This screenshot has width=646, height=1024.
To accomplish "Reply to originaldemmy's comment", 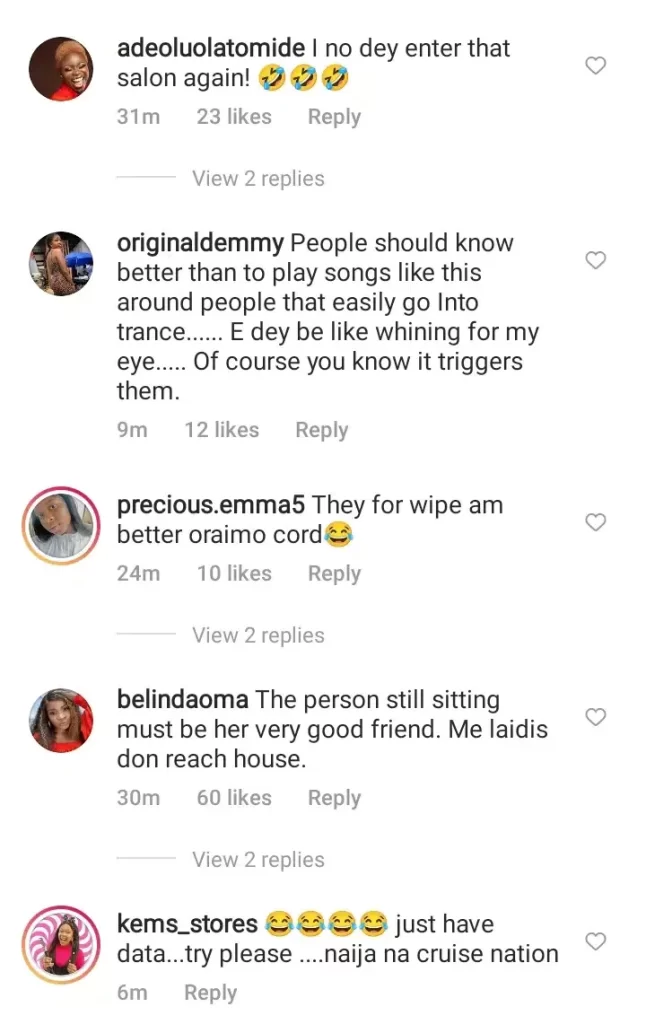I will point(321,430).
